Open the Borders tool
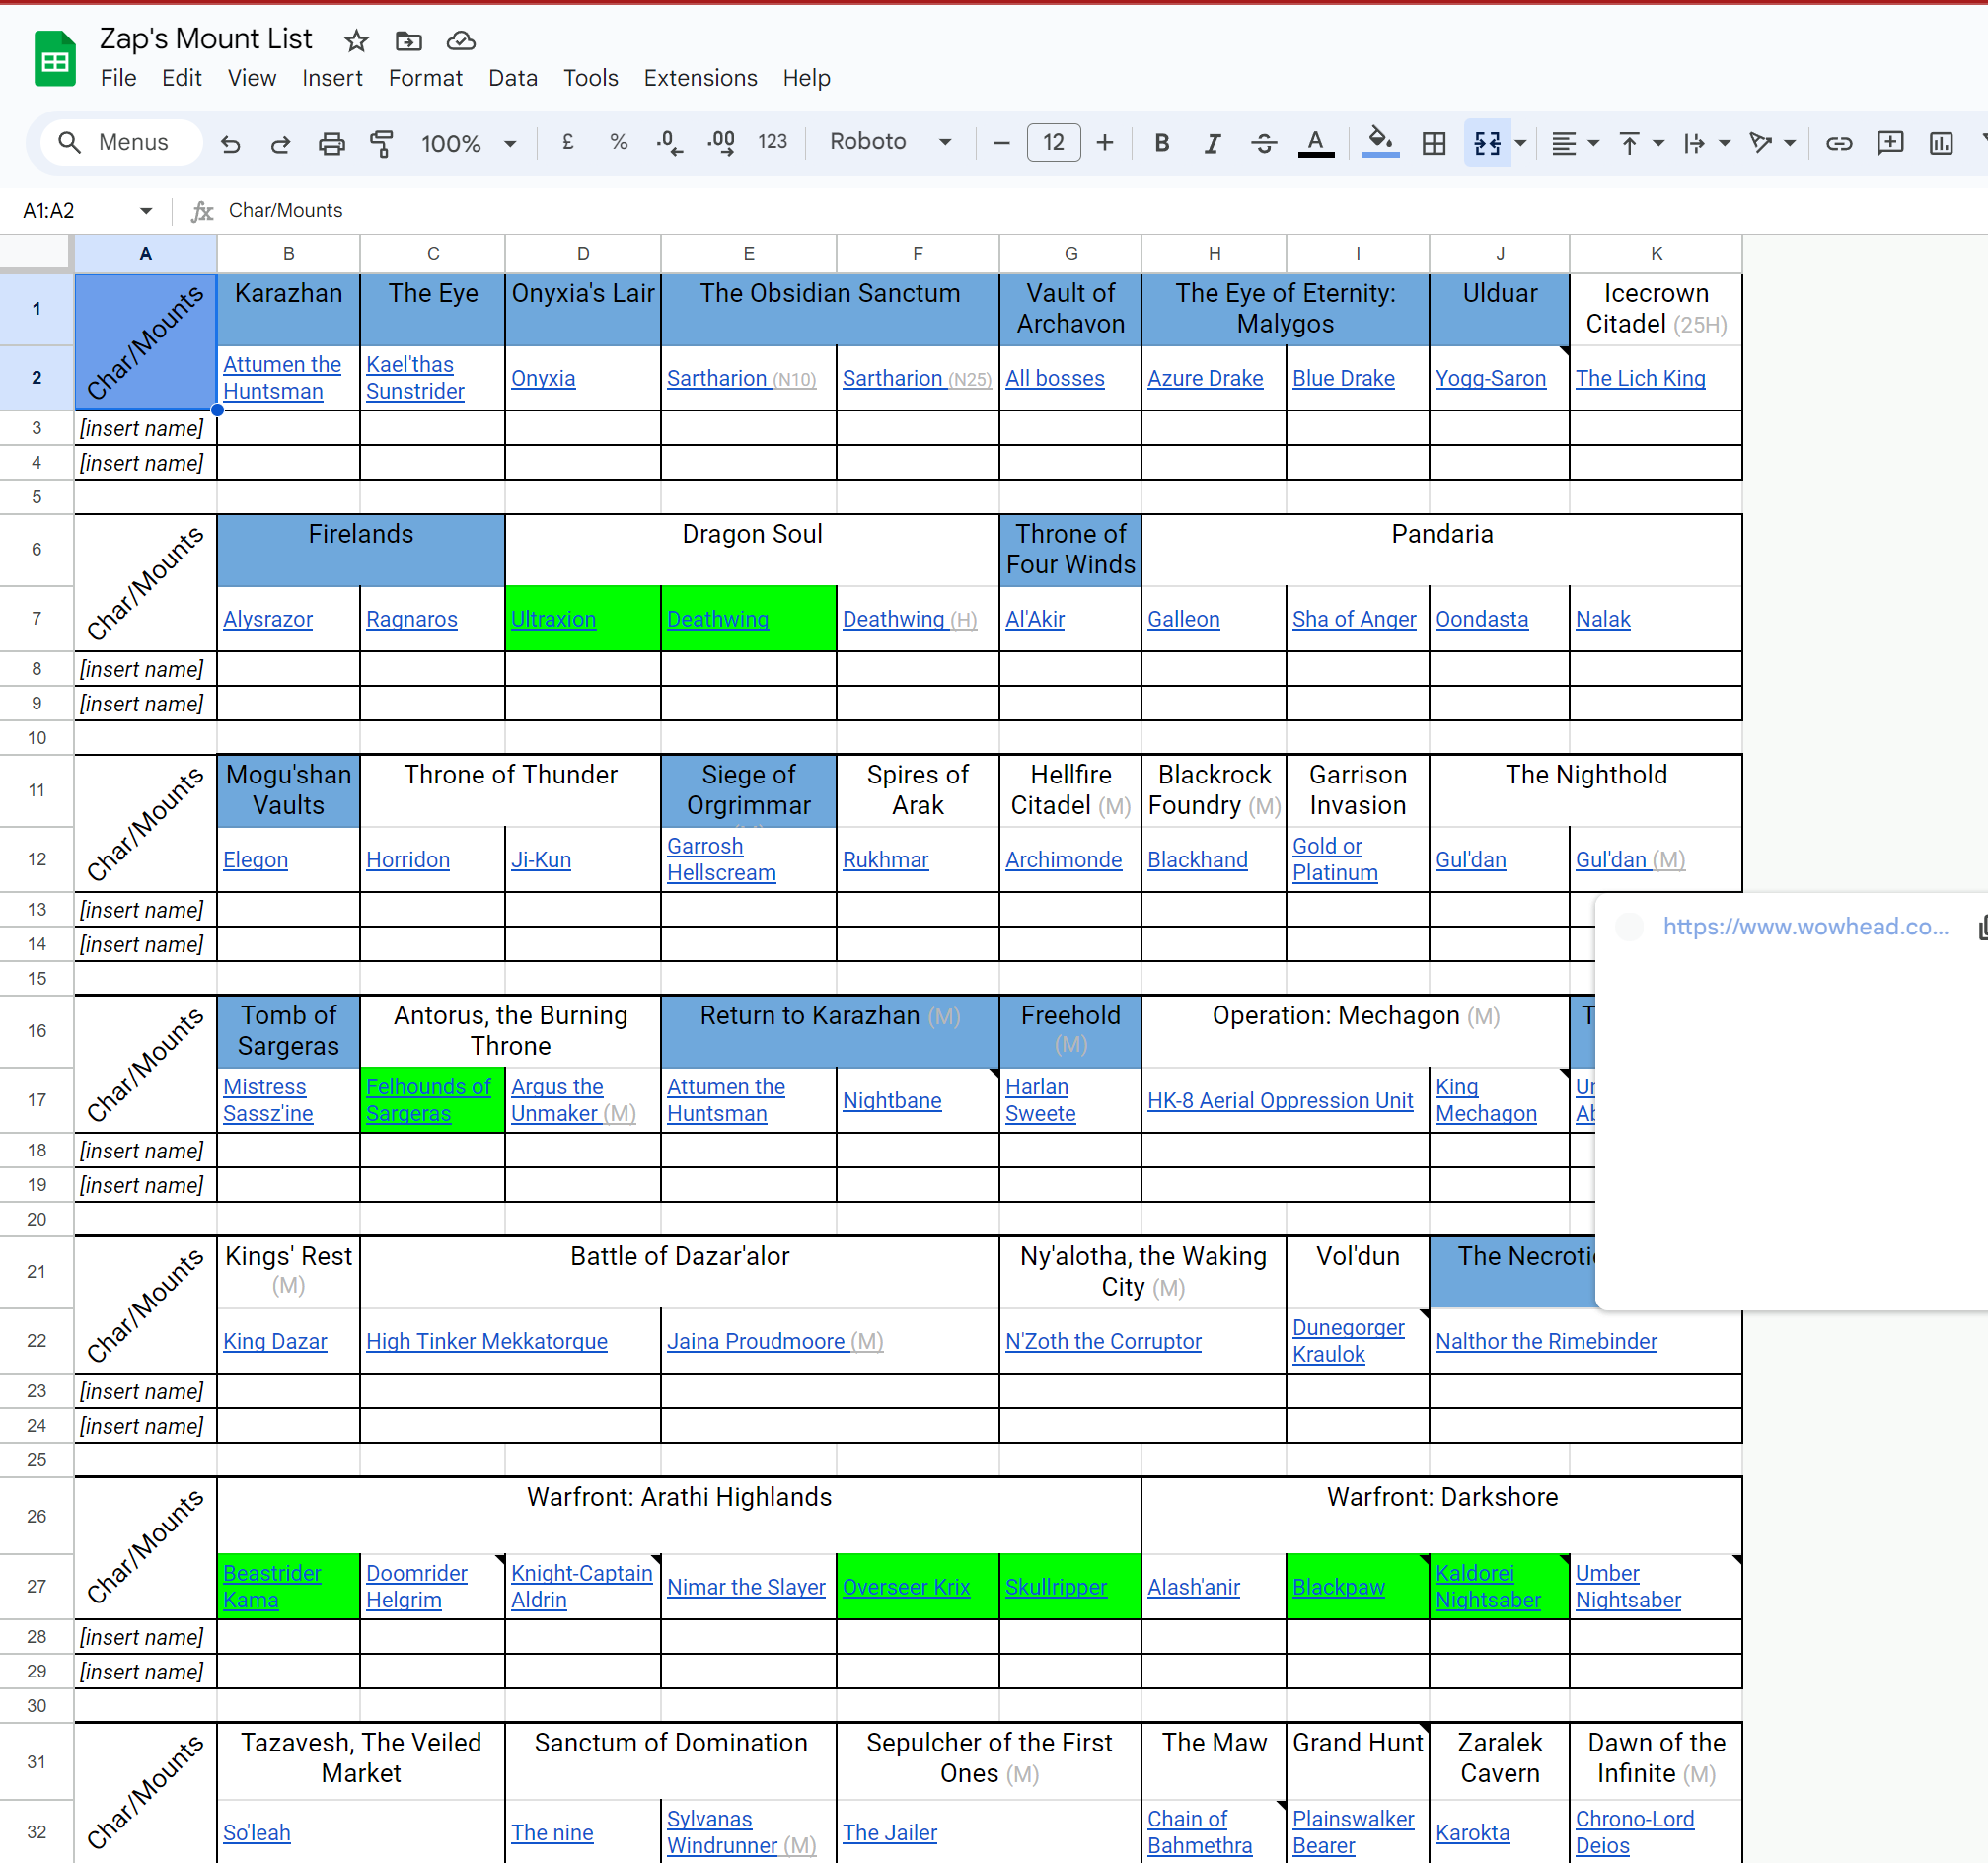This screenshot has width=1988, height=1863. [x=1433, y=143]
